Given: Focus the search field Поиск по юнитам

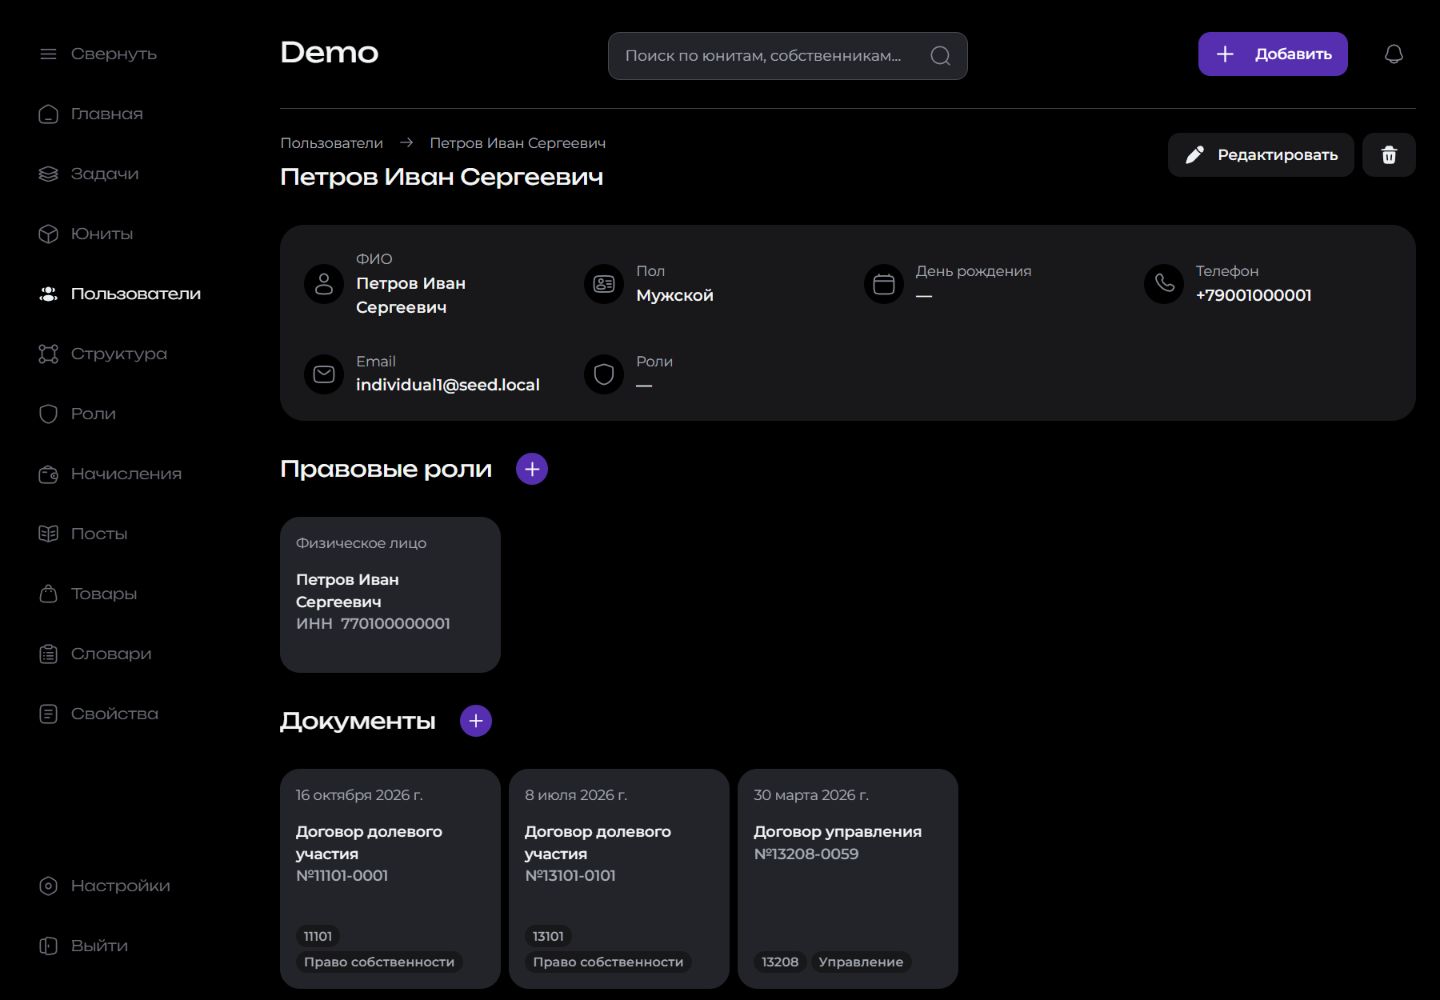Looking at the screenshot, I should (x=788, y=56).
